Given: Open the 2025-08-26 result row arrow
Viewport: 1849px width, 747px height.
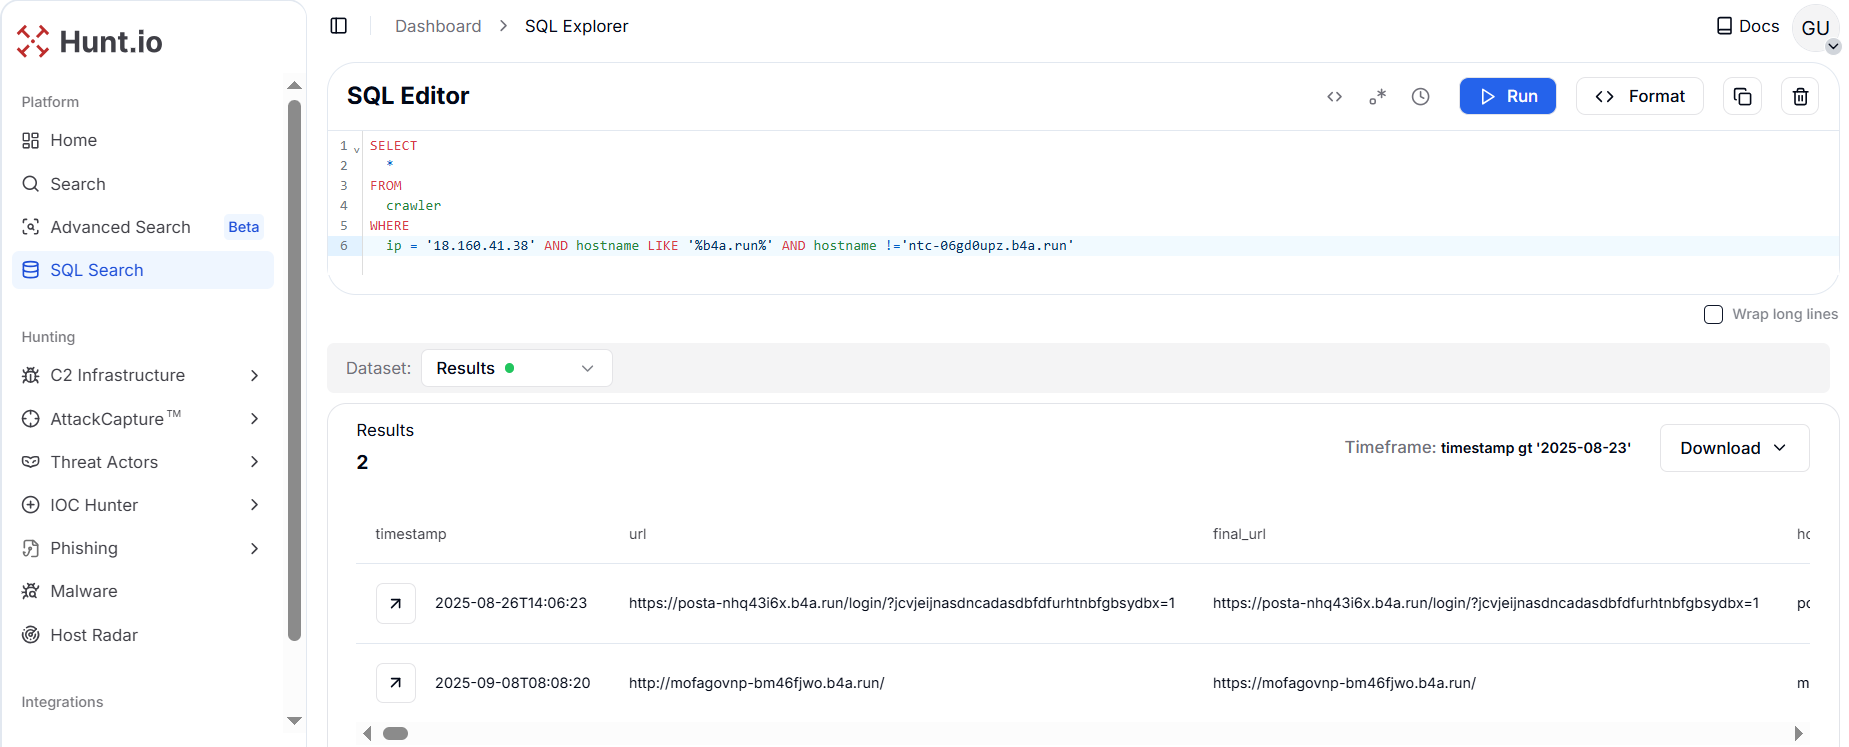Looking at the screenshot, I should [x=396, y=603].
